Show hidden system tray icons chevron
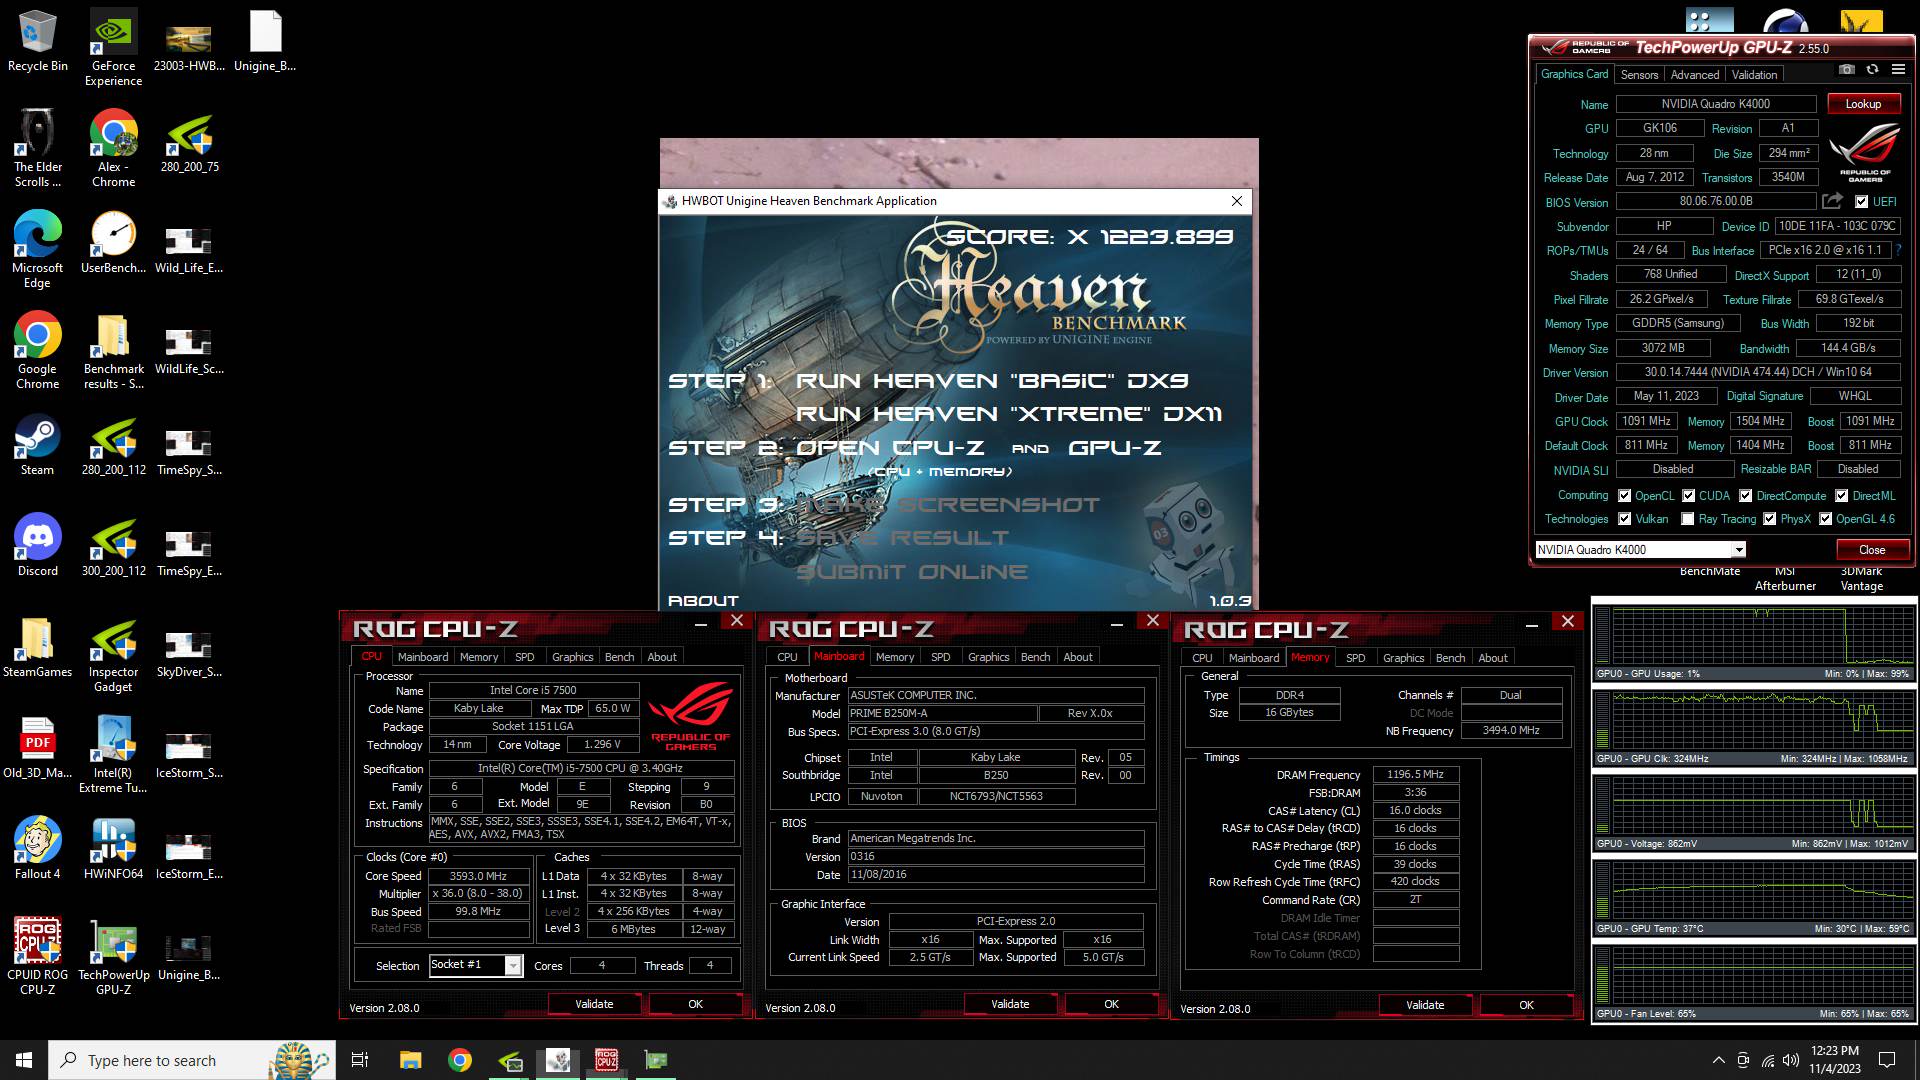 1719,1060
